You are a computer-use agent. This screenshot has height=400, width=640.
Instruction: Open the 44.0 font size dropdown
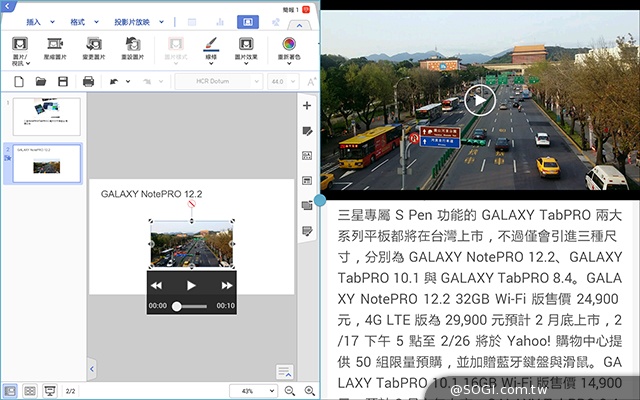(283, 82)
